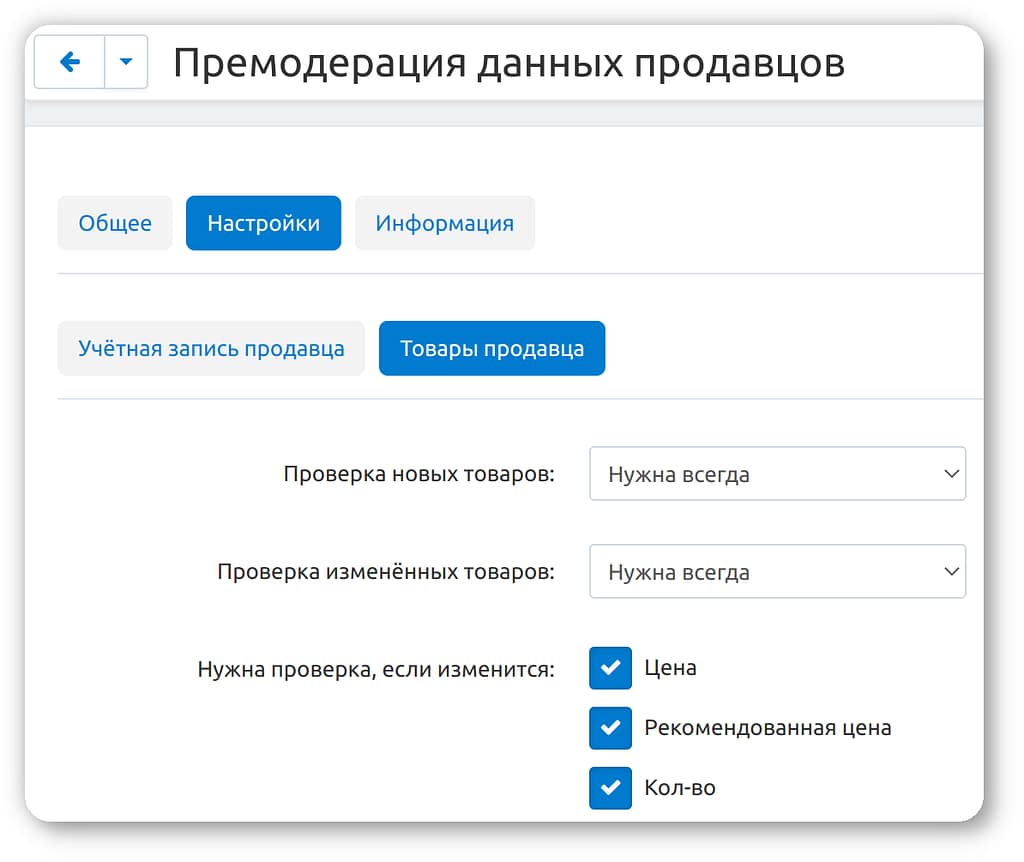
Task: Select the Товары продавца section
Action: [x=491, y=349]
